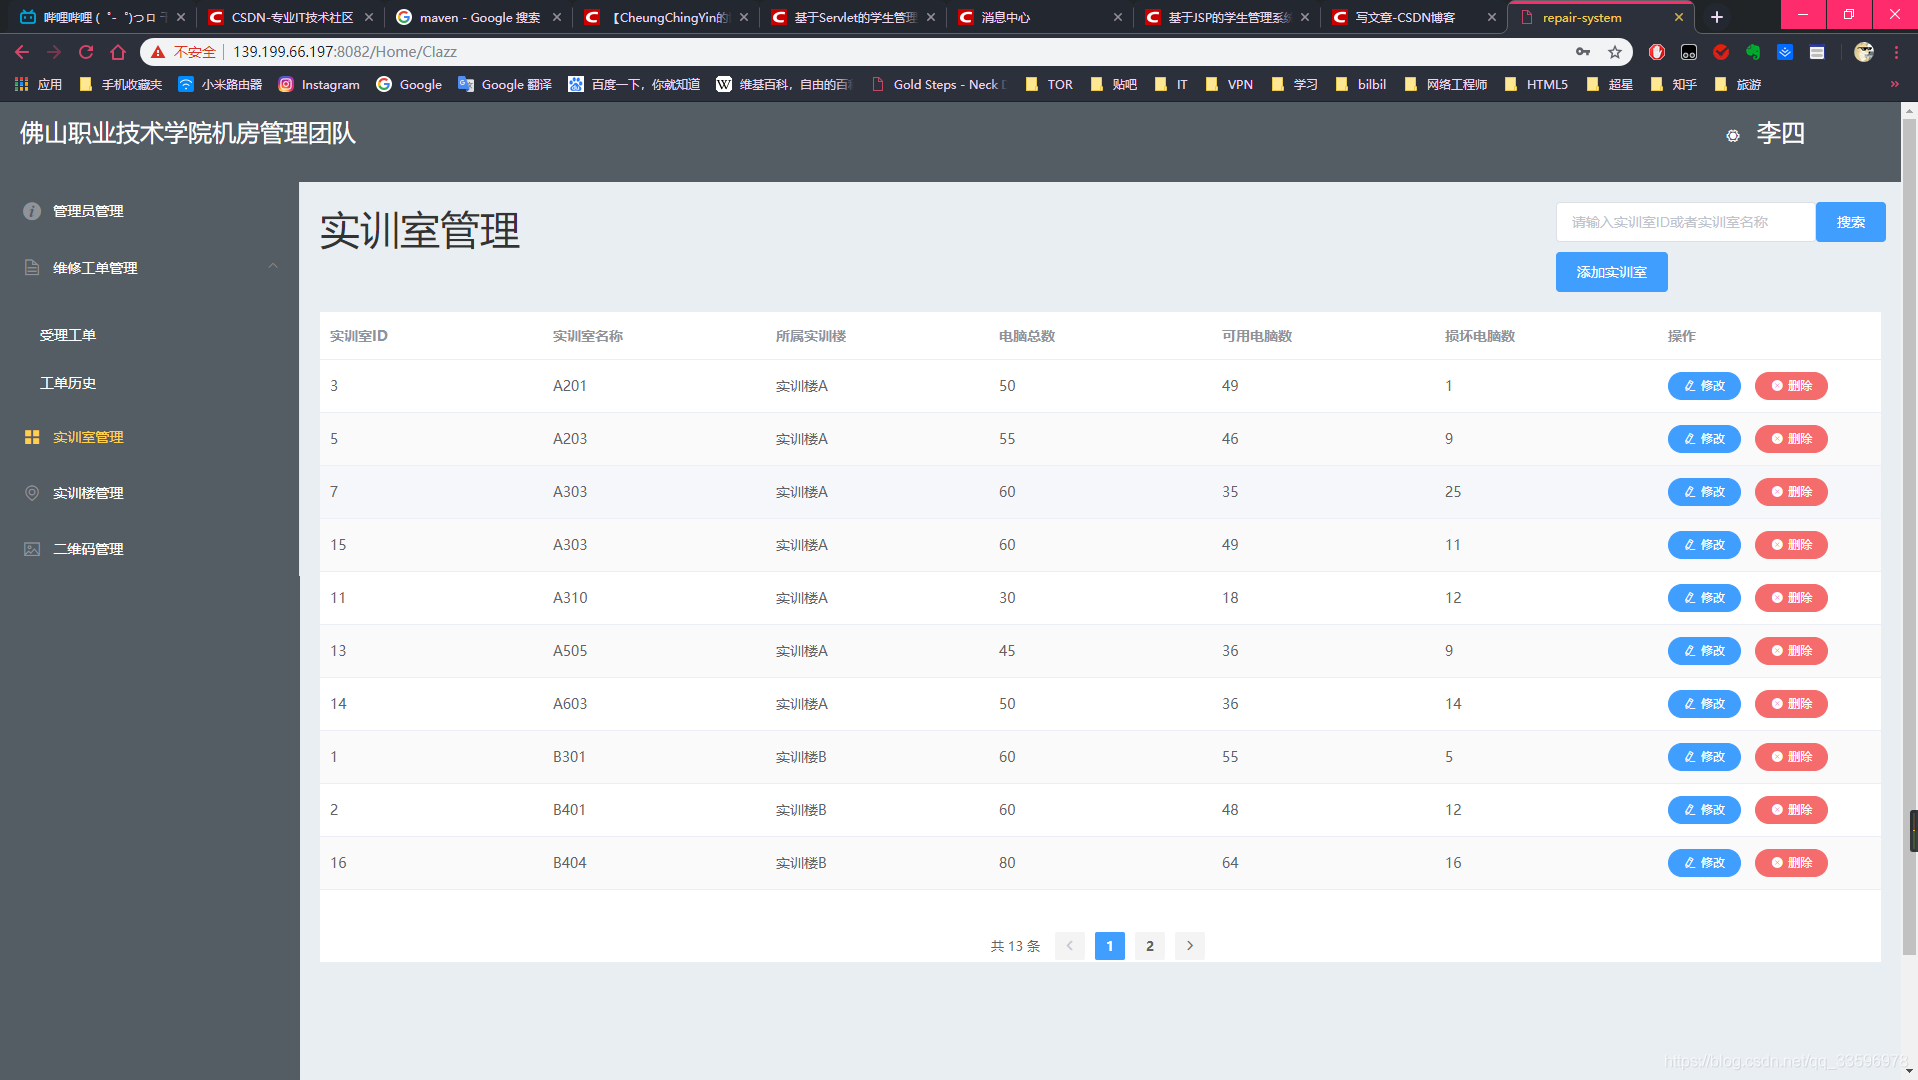Click pagination previous arrow
This screenshot has width=1918, height=1080.
tap(1070, 946)
